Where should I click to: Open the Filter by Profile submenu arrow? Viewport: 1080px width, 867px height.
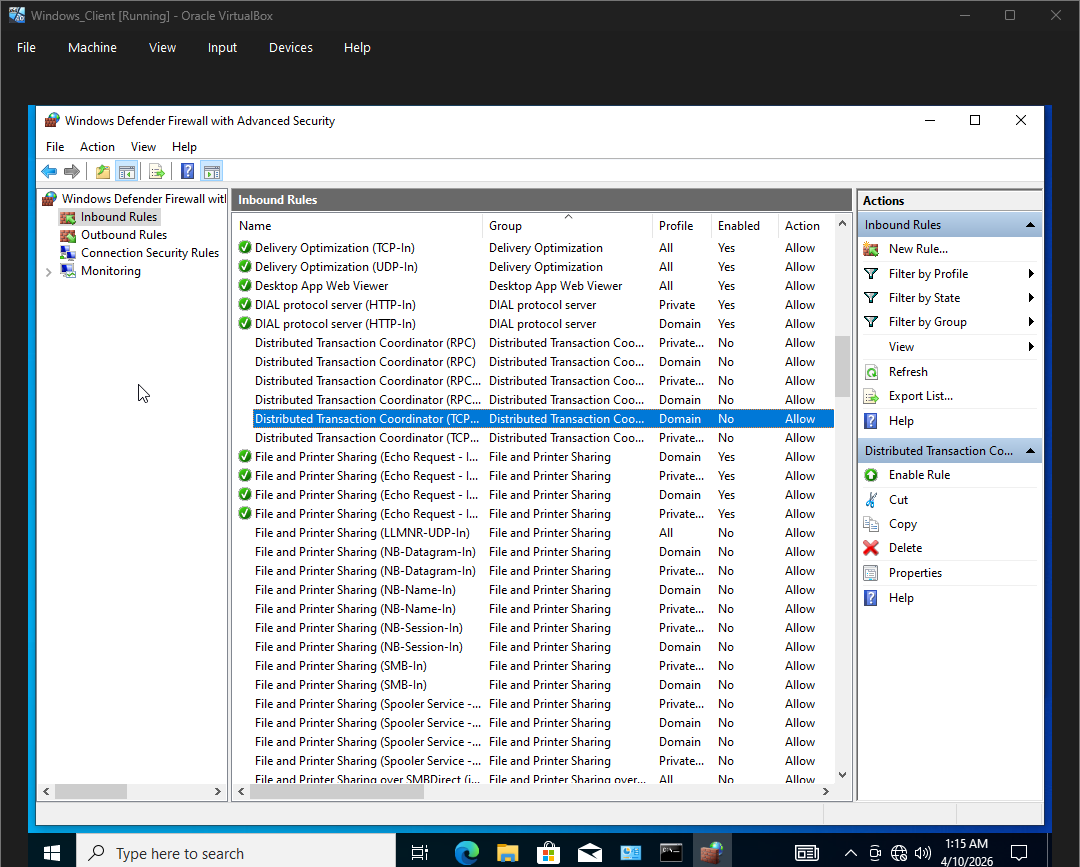tap(1031, 274)
